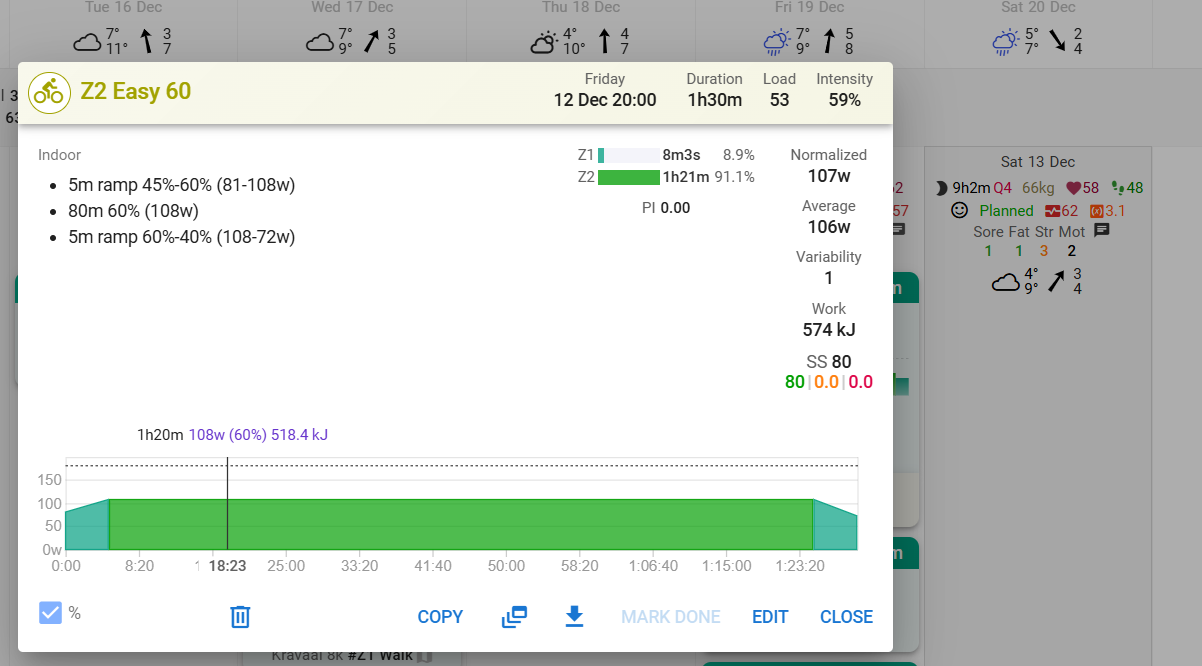Open the comment icon beside Mot
Screen dimensions: 1202x666
point(1102,231)
